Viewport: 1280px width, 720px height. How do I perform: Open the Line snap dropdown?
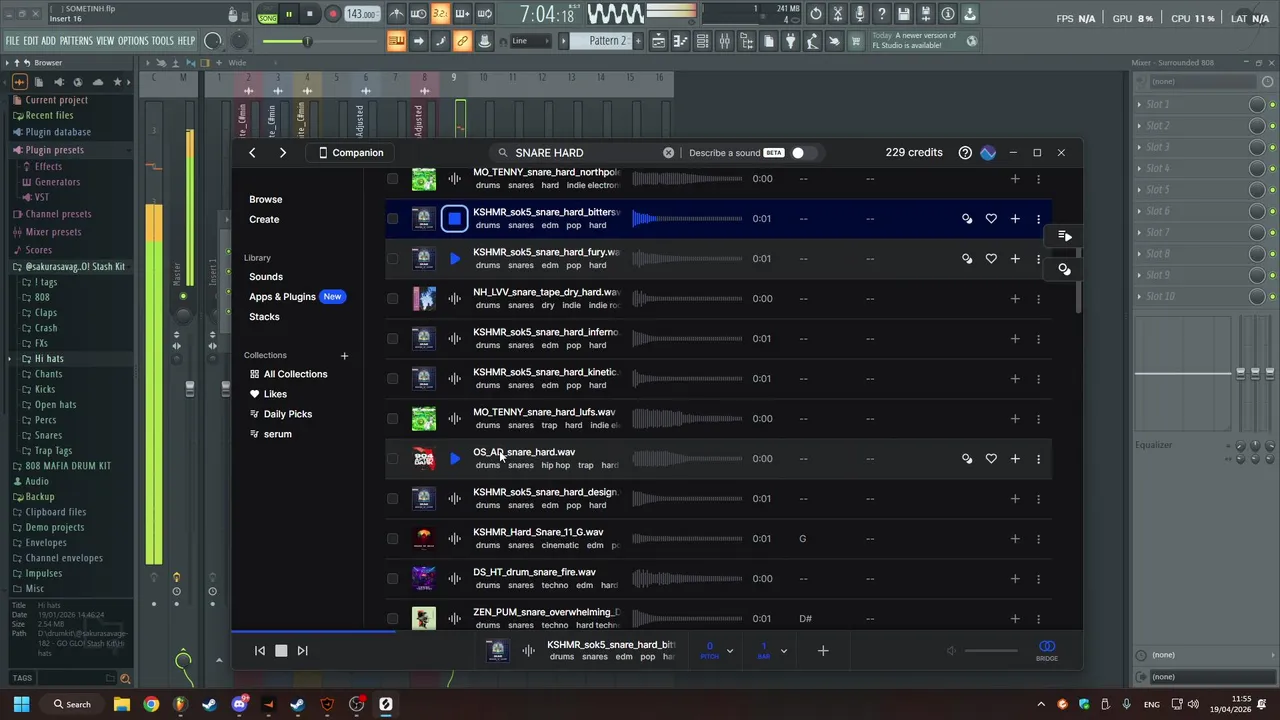point(530,41)
